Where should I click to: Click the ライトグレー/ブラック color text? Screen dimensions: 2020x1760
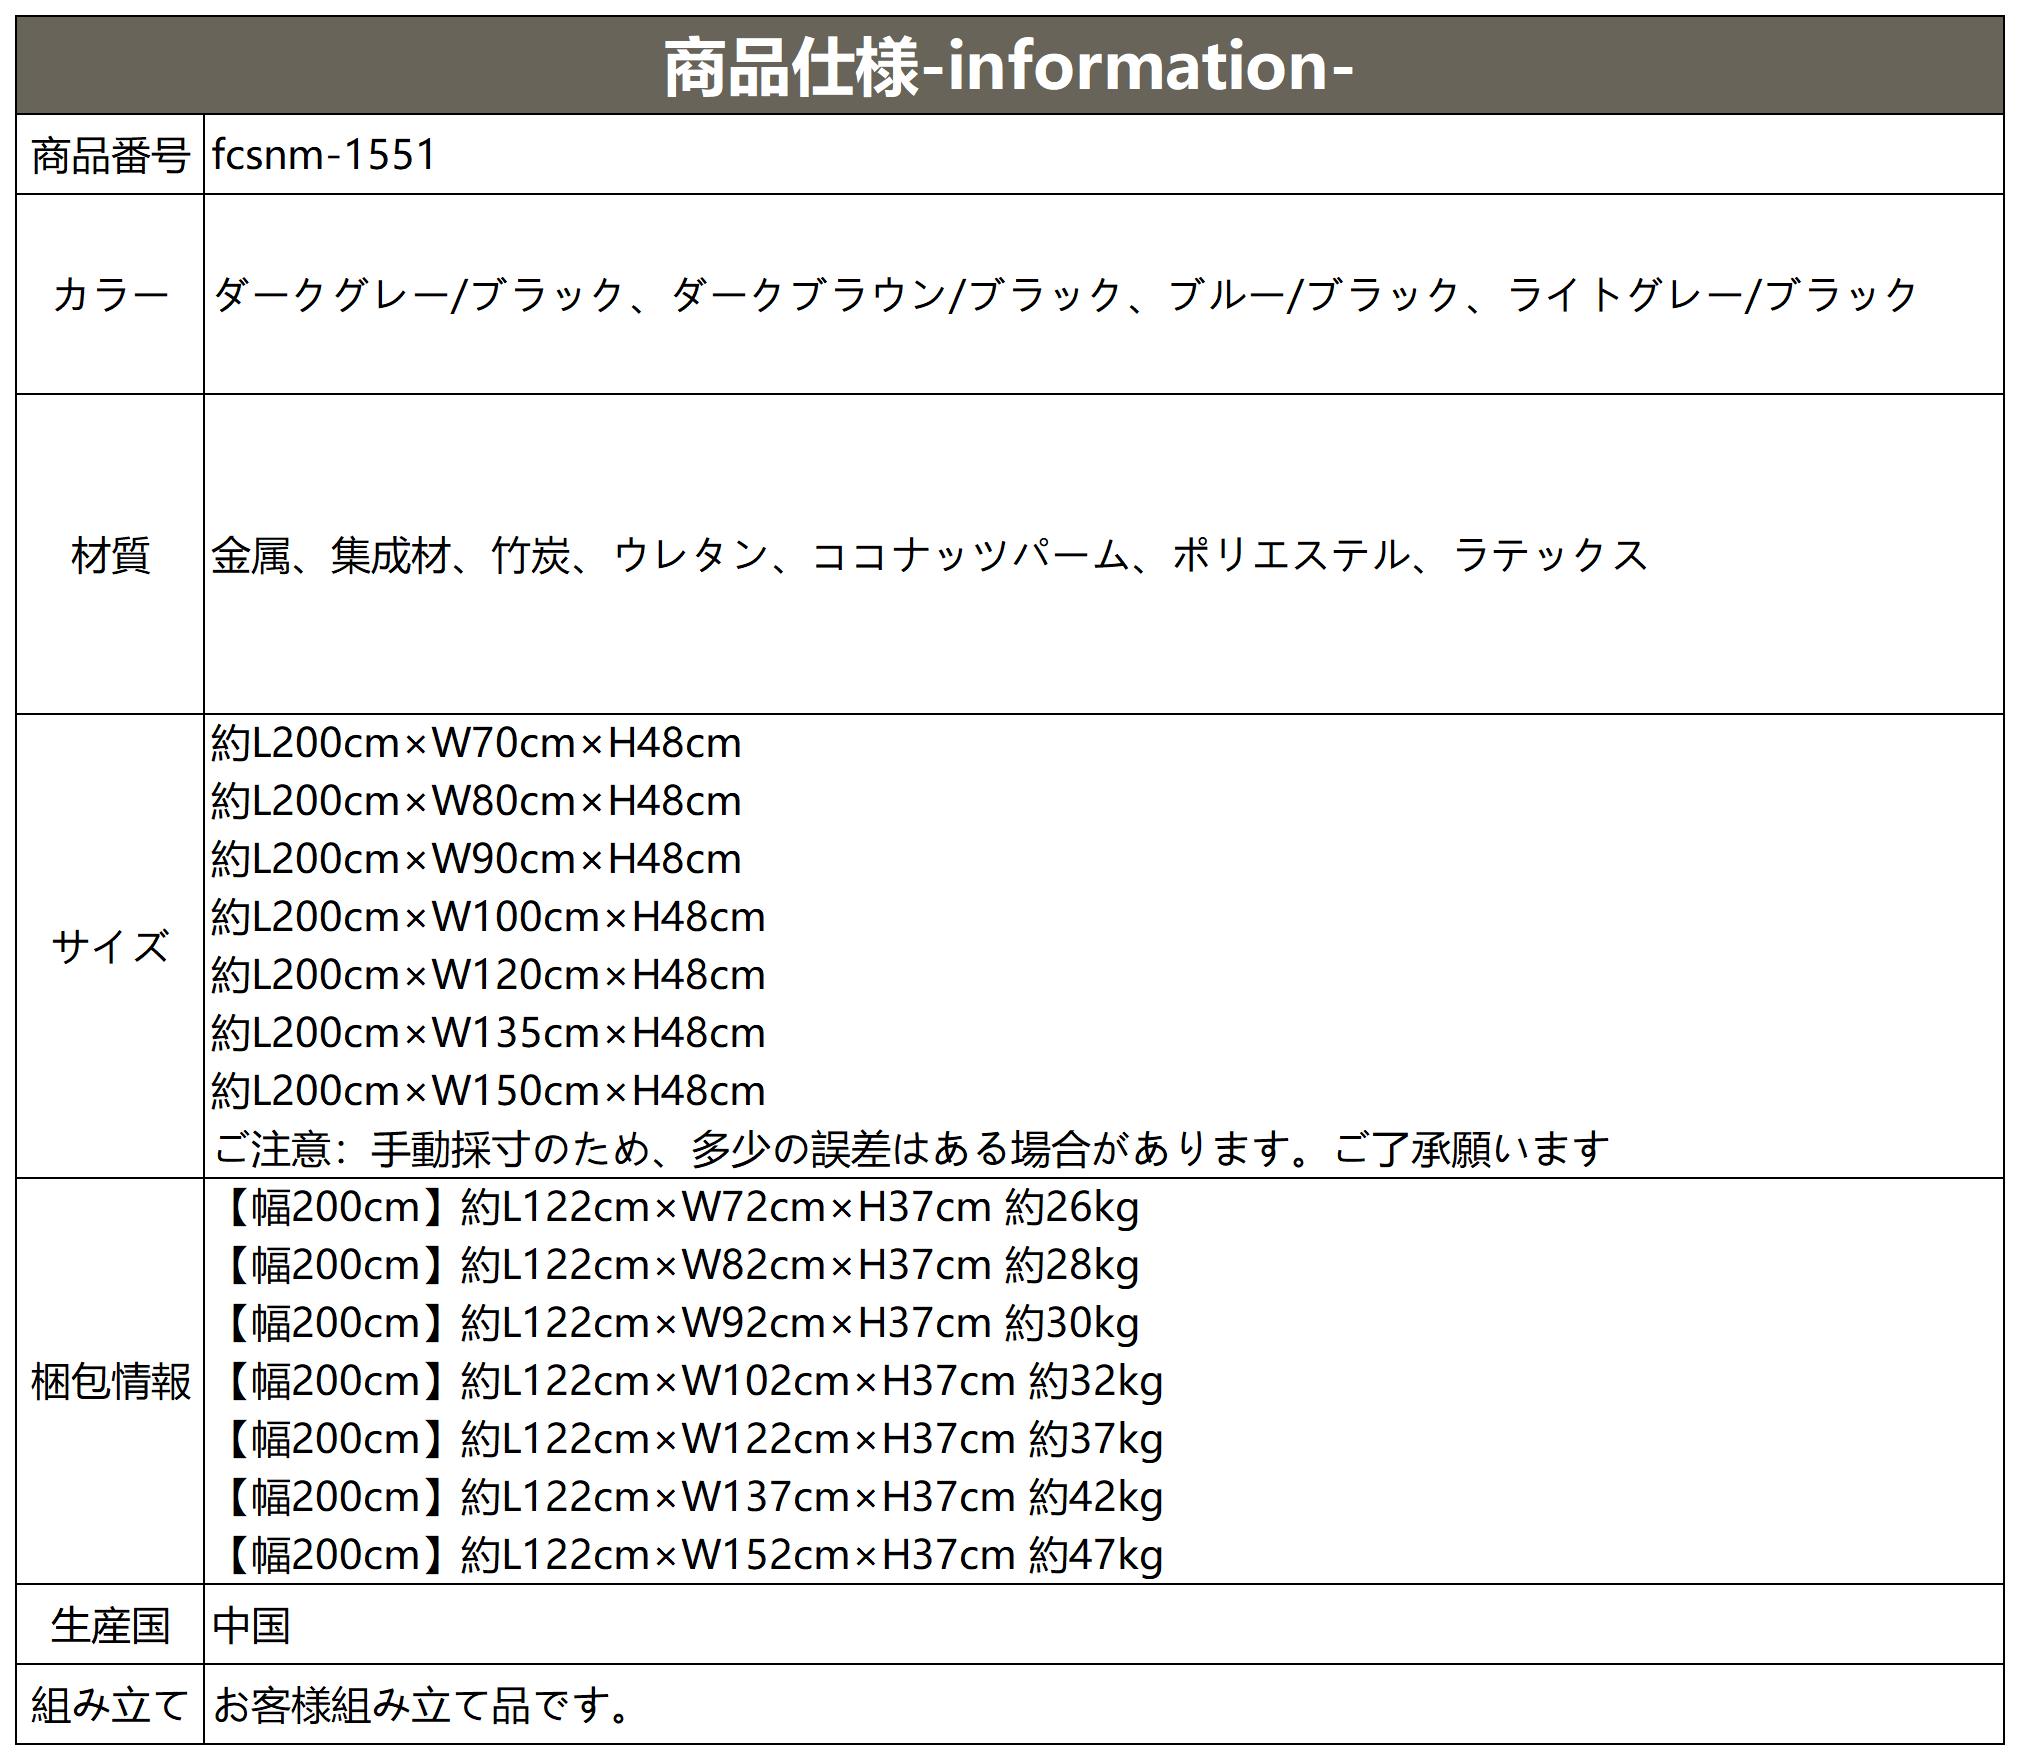click(x=1712, y=295)
